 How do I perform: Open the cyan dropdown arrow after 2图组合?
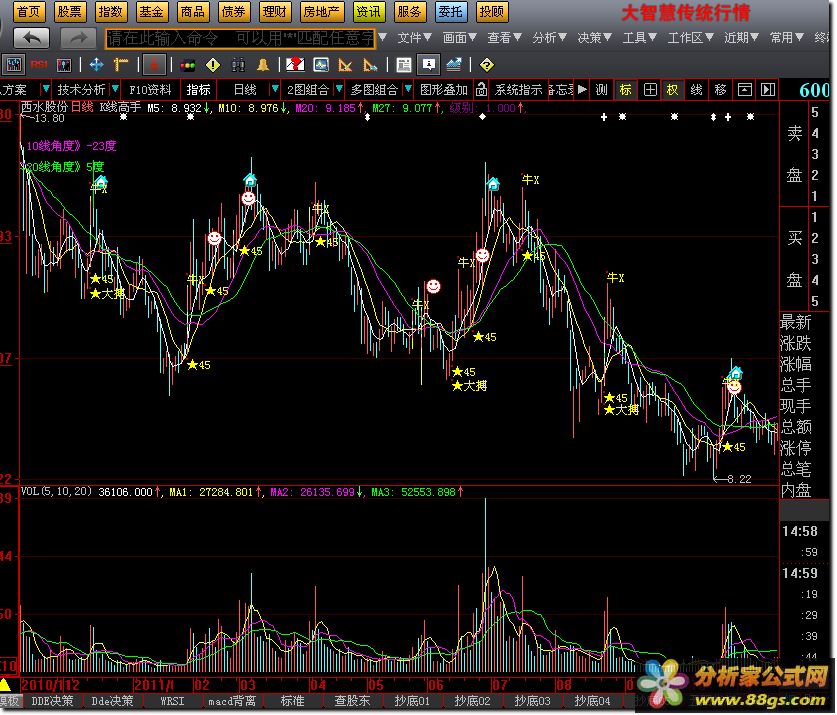coord(339,88)
